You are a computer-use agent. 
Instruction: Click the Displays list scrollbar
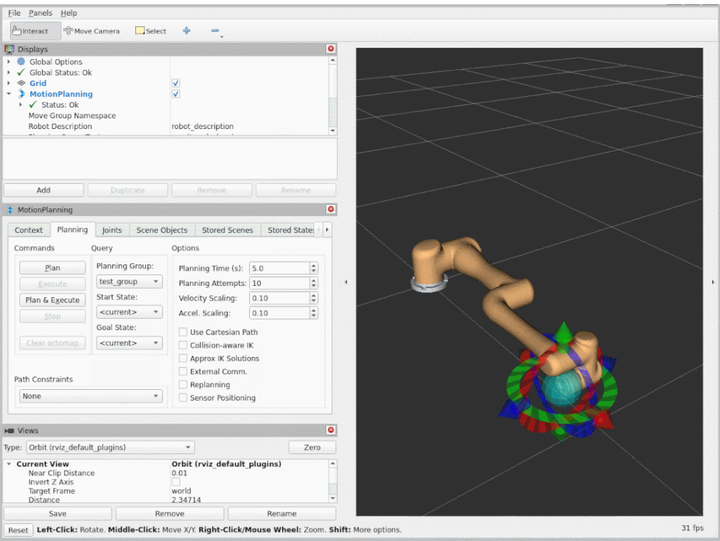point(333,96)
